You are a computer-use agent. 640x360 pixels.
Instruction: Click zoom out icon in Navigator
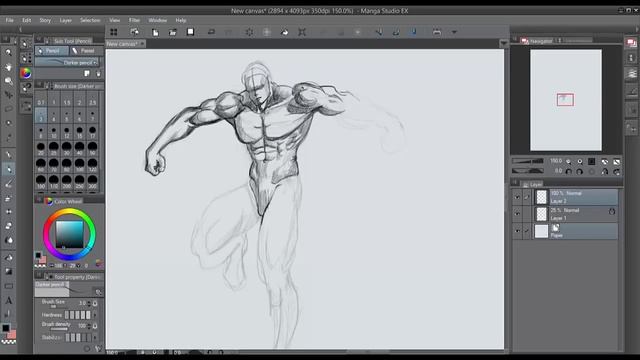coord(568,162)
